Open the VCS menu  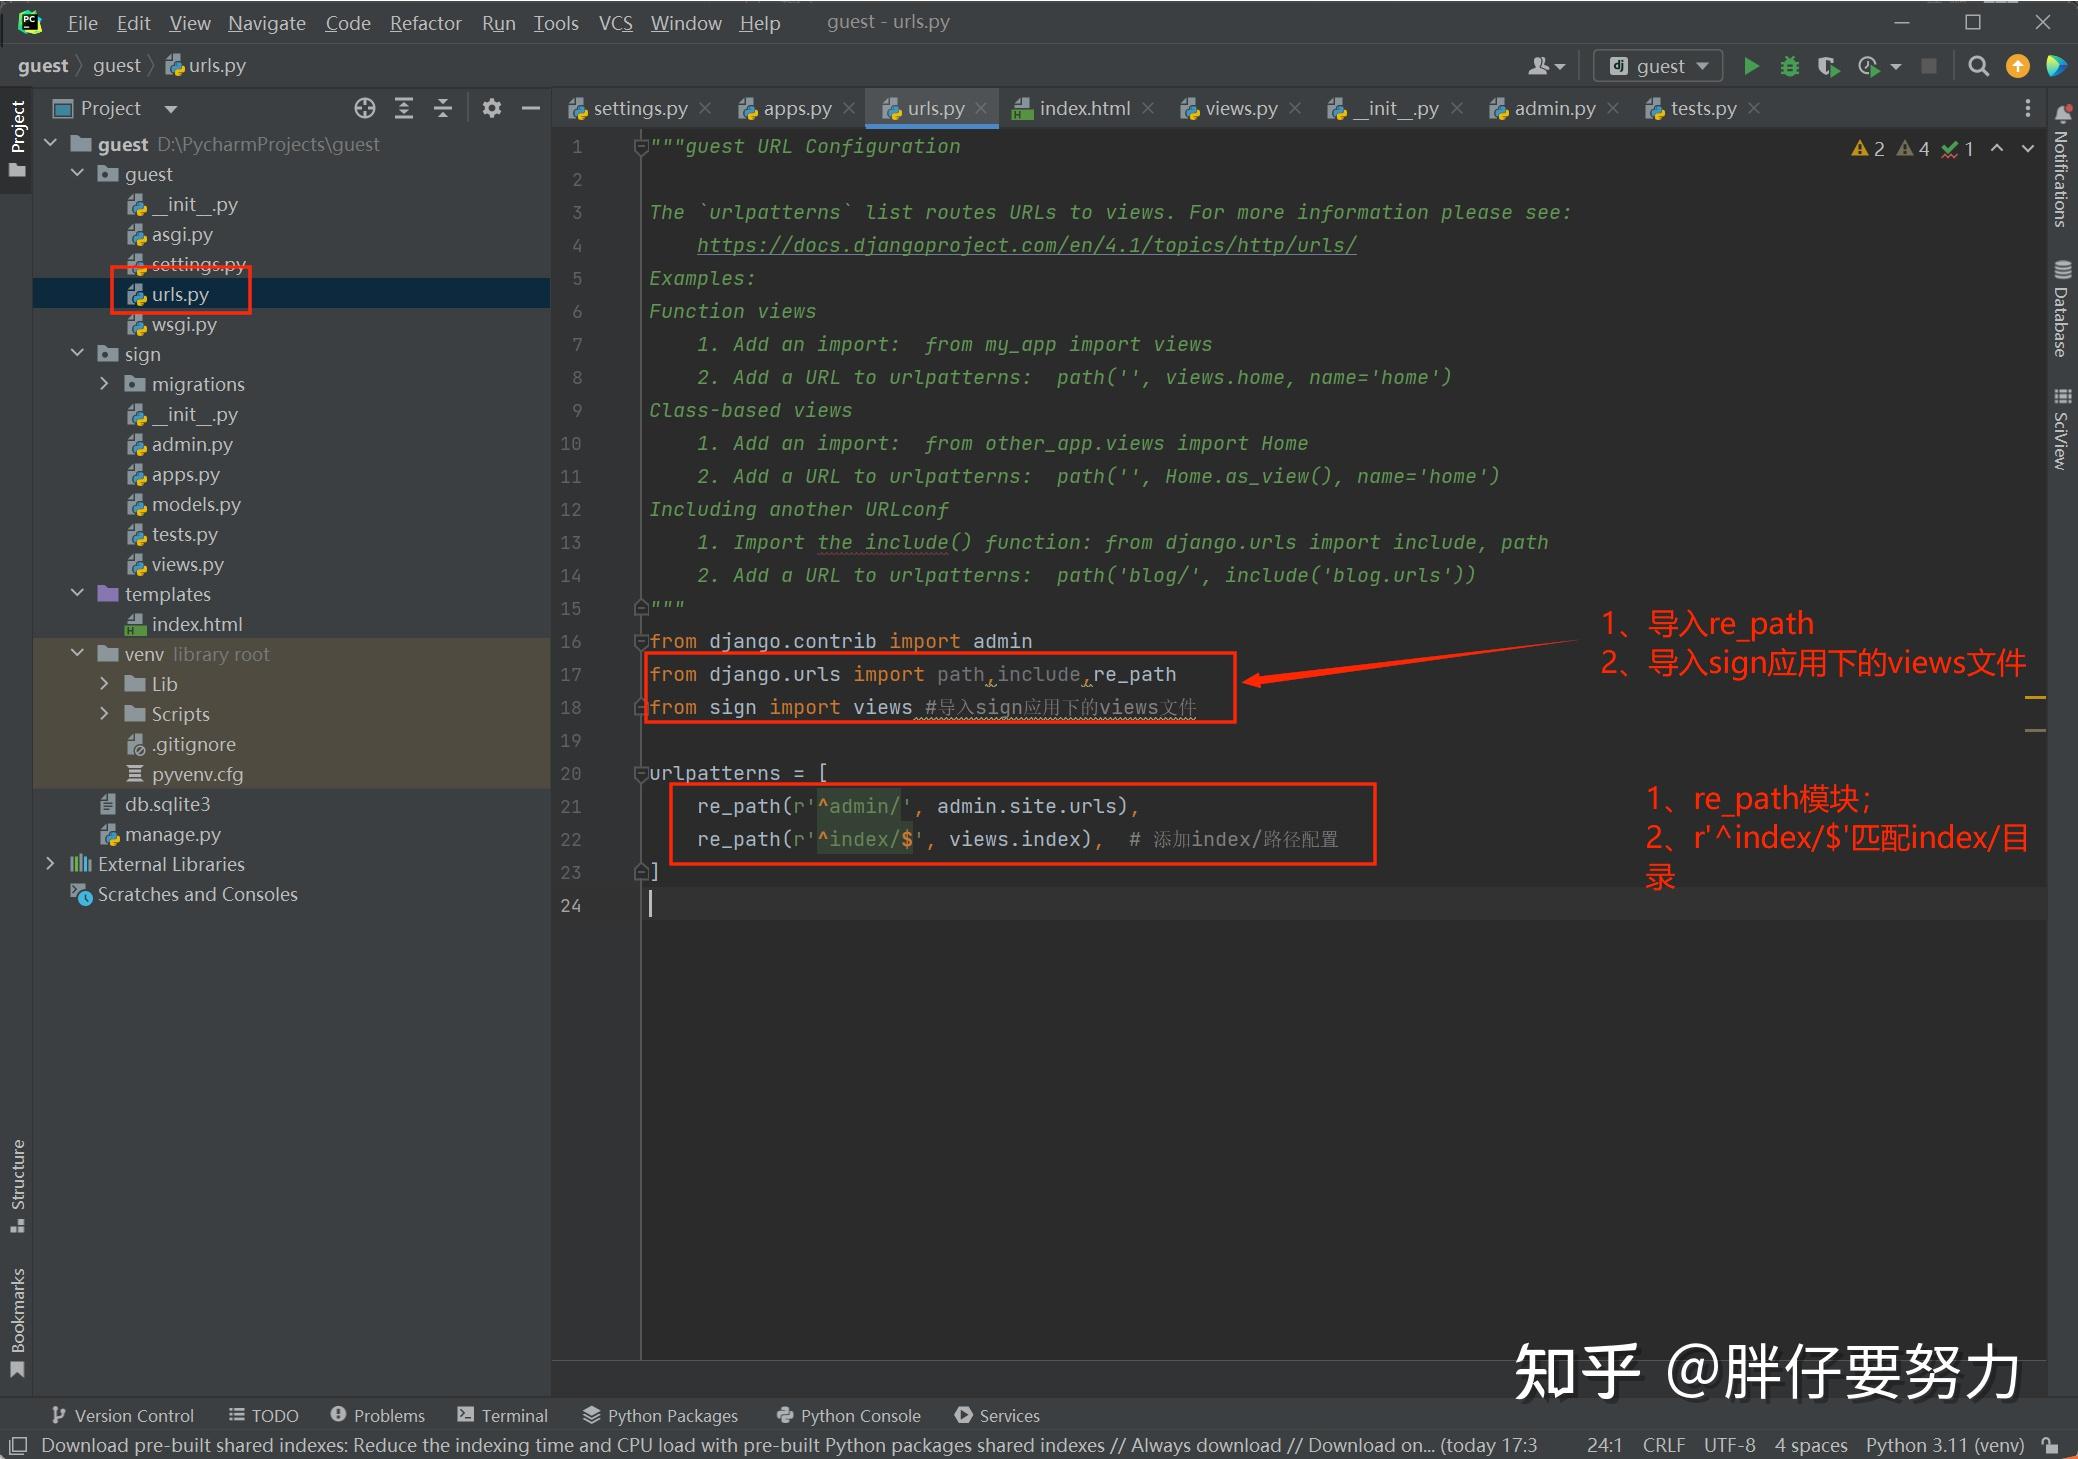point(615,22)
